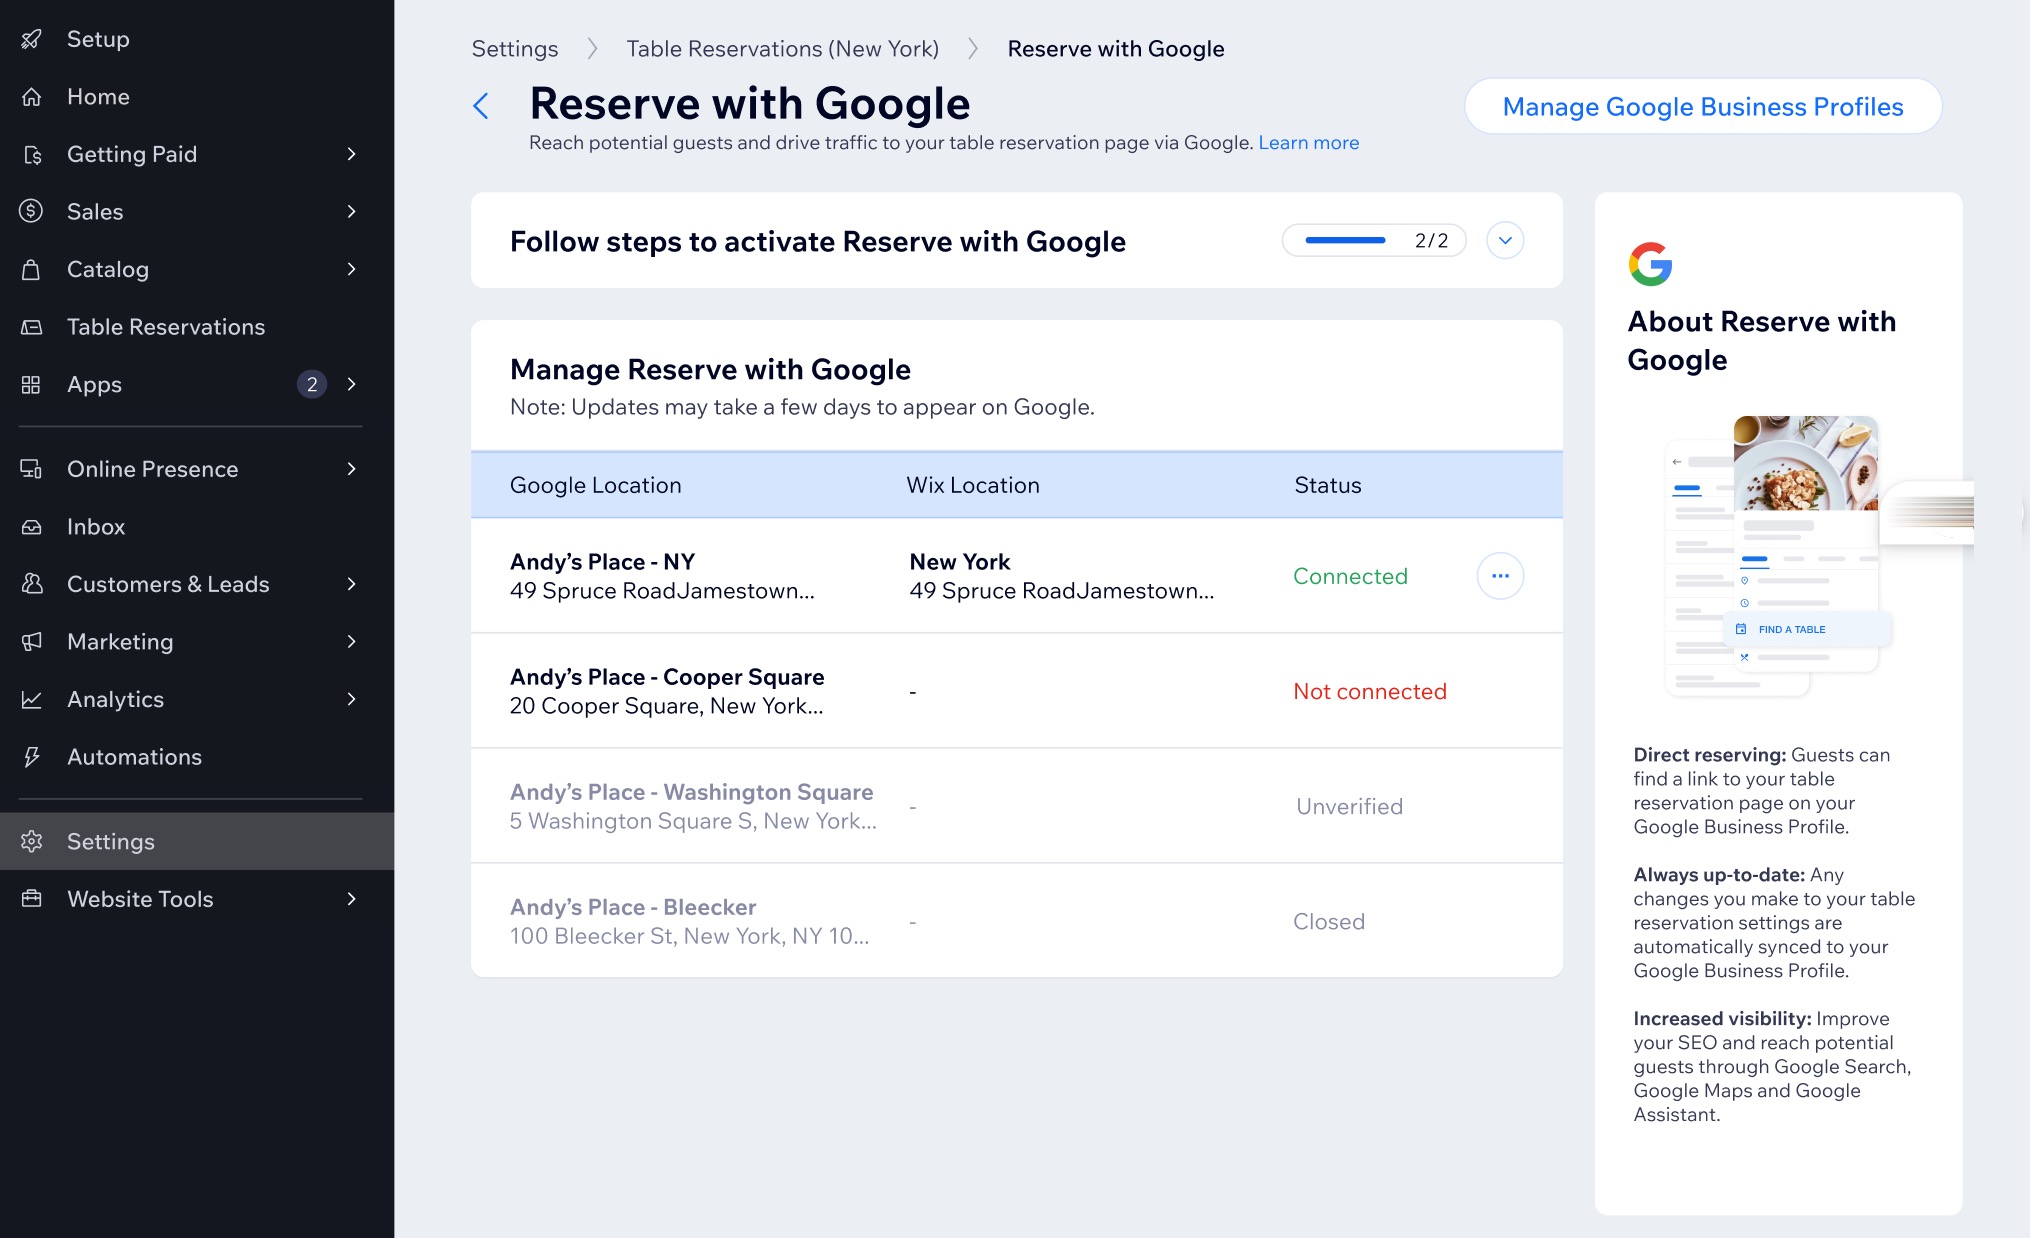Open Table Reservations menu item
The width and height of the screenshot is (2030, 1238).
[197, 327]
